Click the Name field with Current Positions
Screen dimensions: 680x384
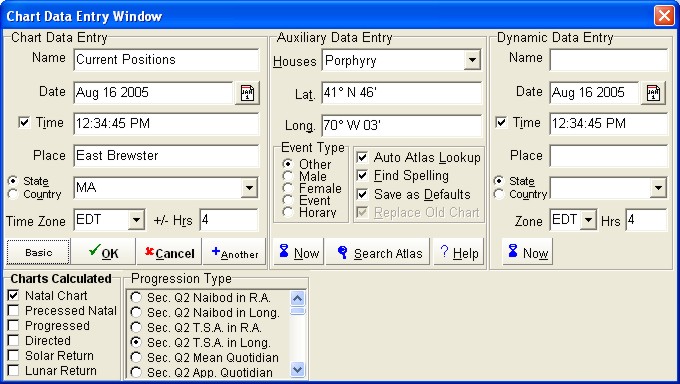[166, 60]
